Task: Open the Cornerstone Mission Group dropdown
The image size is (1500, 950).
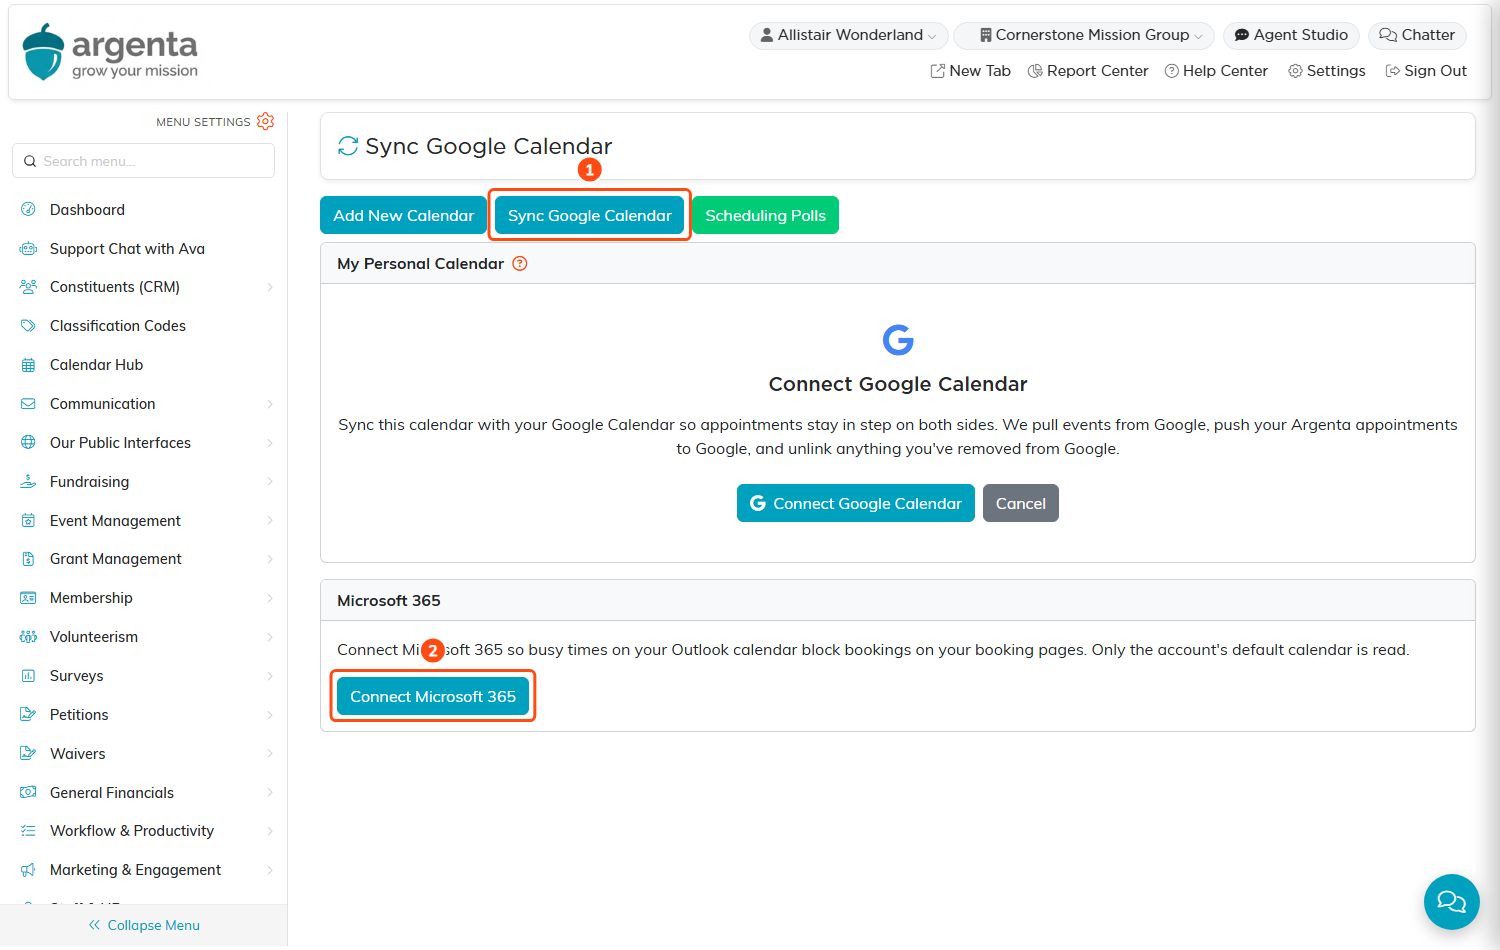Action: [1084, 35]
